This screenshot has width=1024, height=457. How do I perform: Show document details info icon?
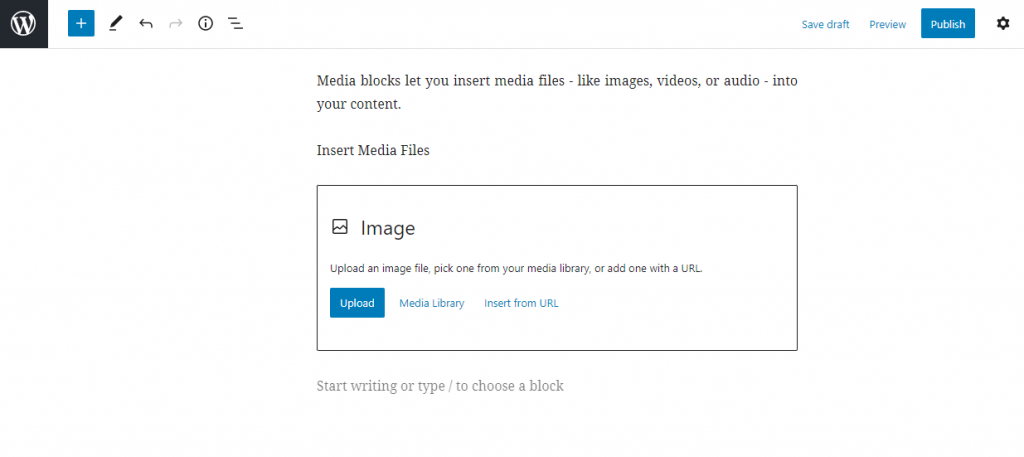(206, 24)
